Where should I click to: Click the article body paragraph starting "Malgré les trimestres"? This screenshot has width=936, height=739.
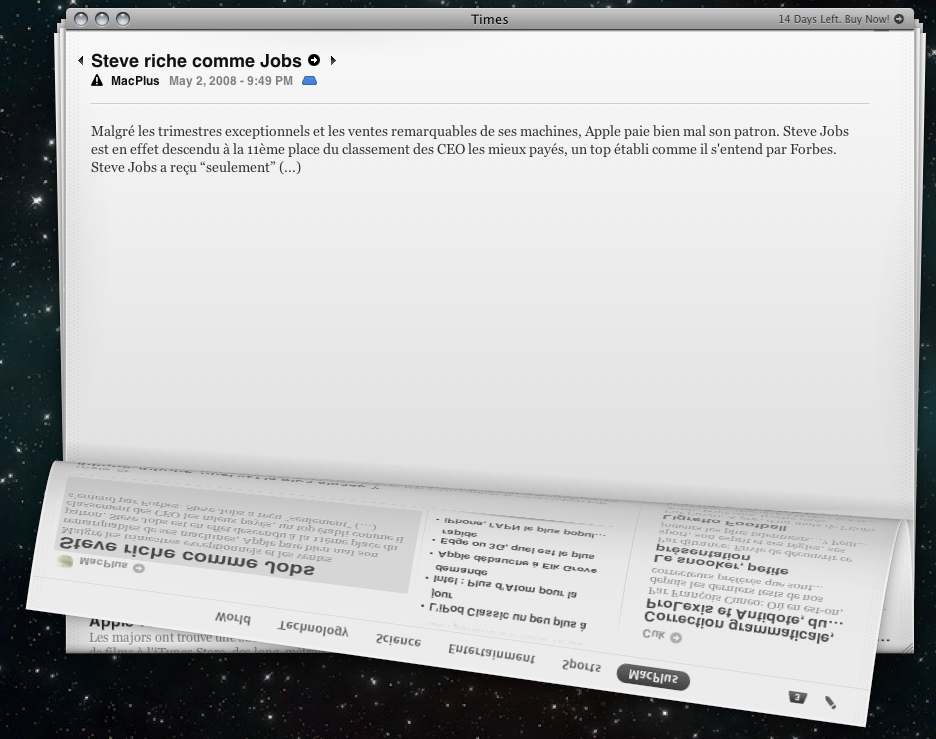click(470, 149)
